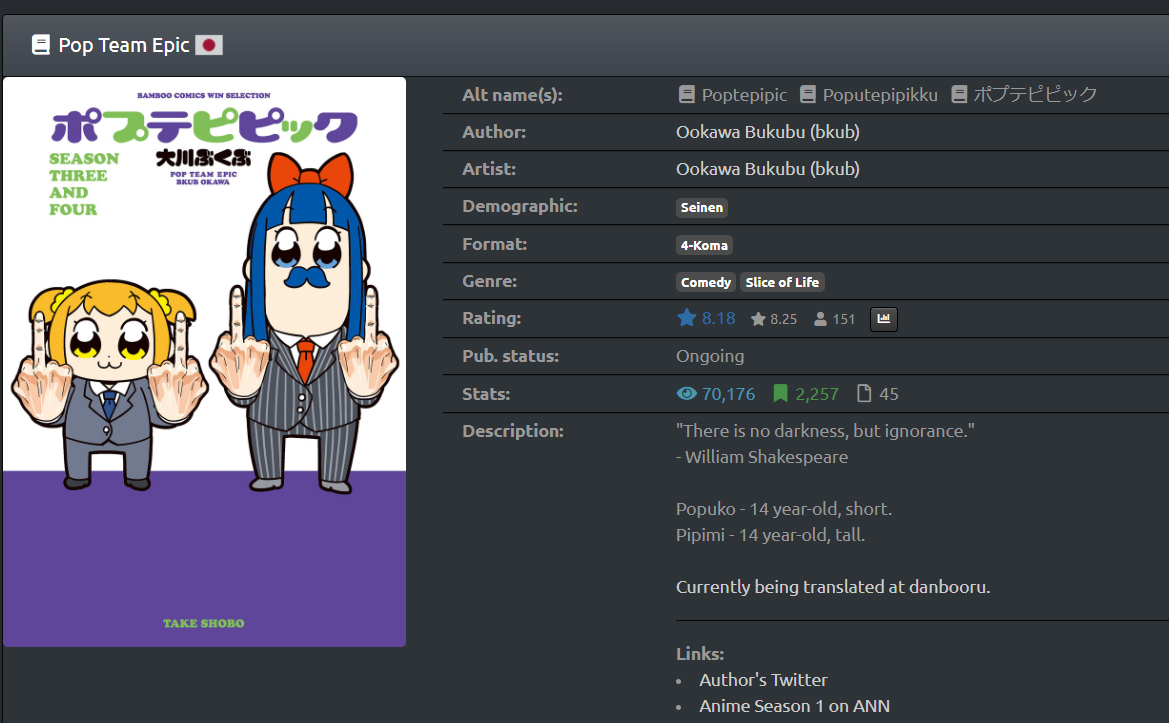Image resolution: width=1169 pixels, height=723 pixels.
Task: Open the Pop Team Epic cover image
Action: click(204, 362)
